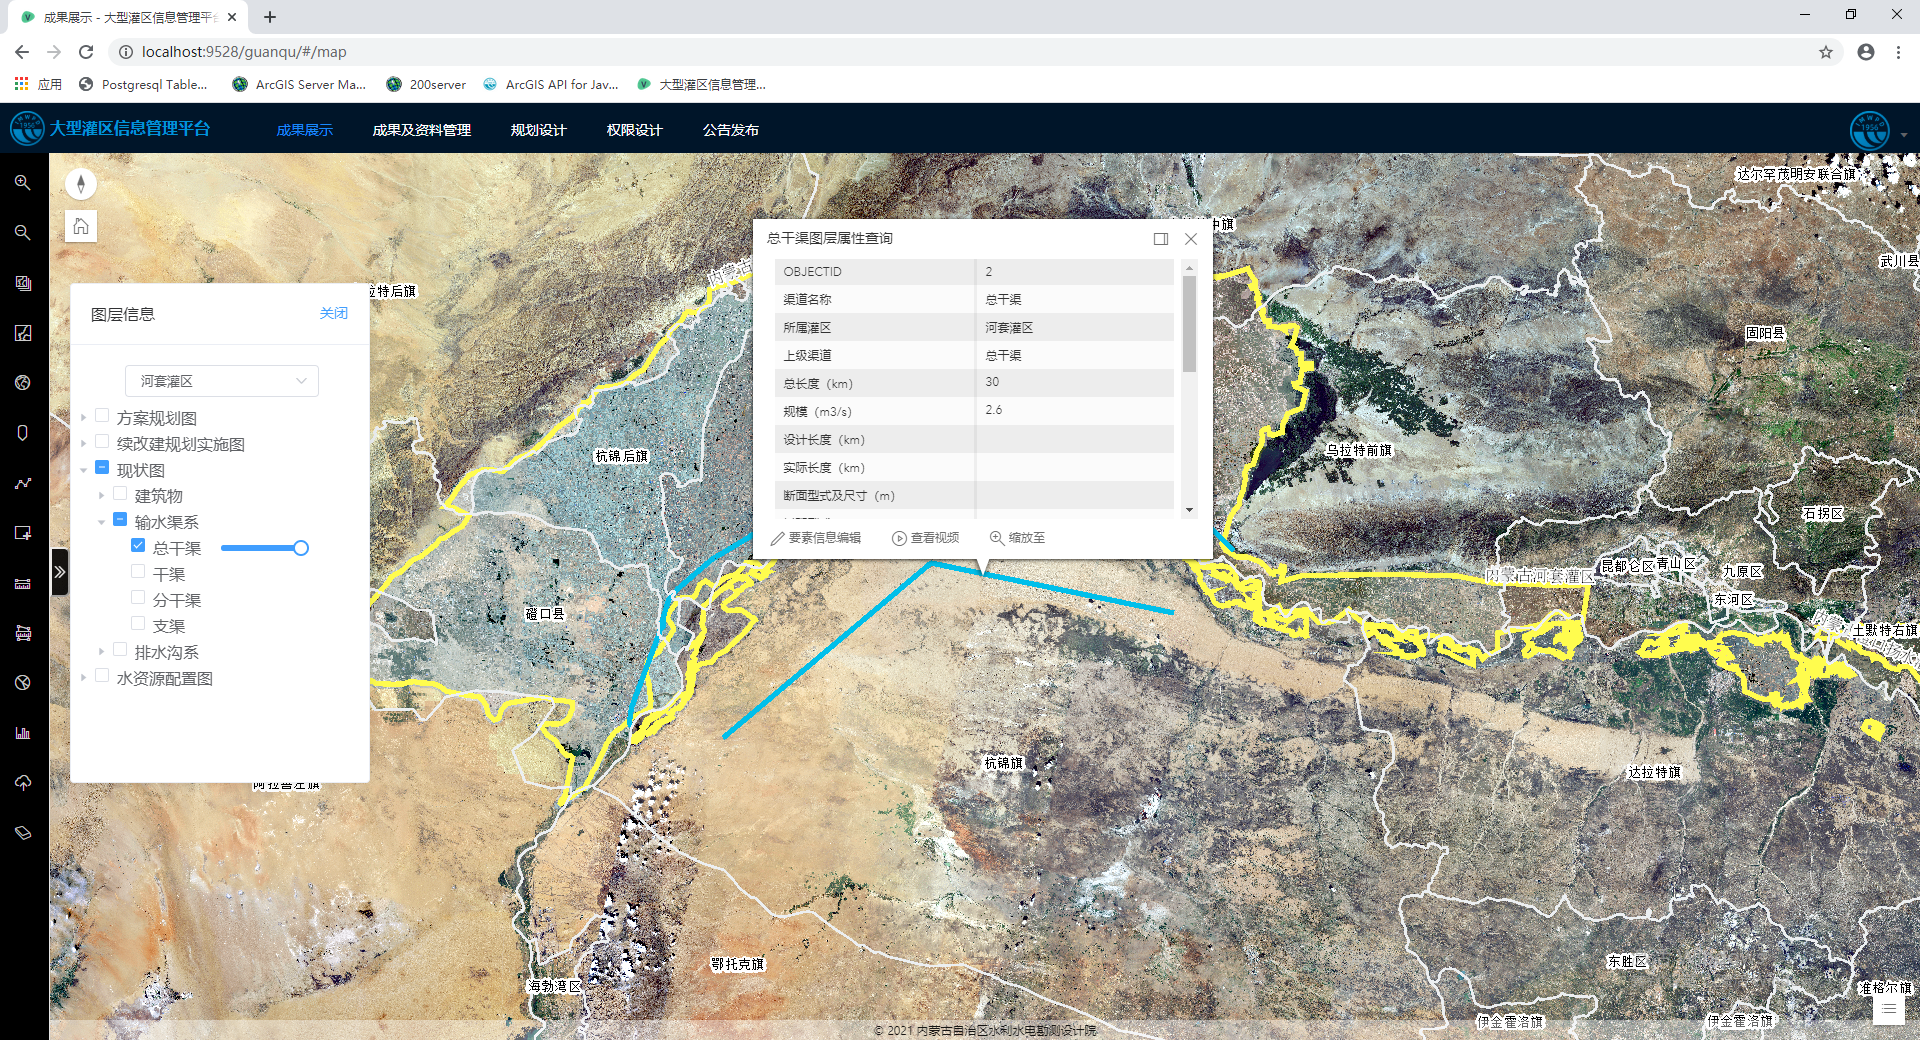Adjust the 总干渠 opacity slider handle
Image resolution: width=1920 pixels, height=1040 pixels.
coord(301,548)
